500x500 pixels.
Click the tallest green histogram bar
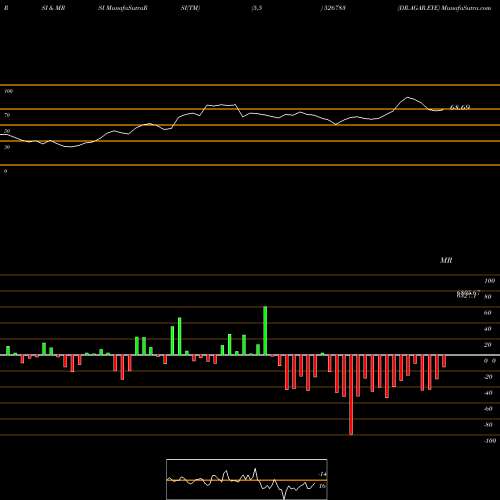[265, 331]
